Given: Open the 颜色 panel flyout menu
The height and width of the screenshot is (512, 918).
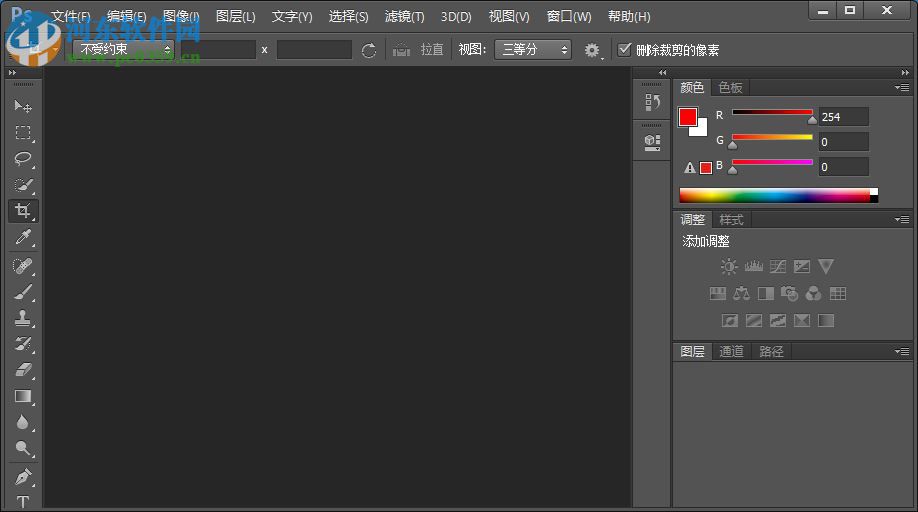Looking at the screenshot, I should [902, 88].
